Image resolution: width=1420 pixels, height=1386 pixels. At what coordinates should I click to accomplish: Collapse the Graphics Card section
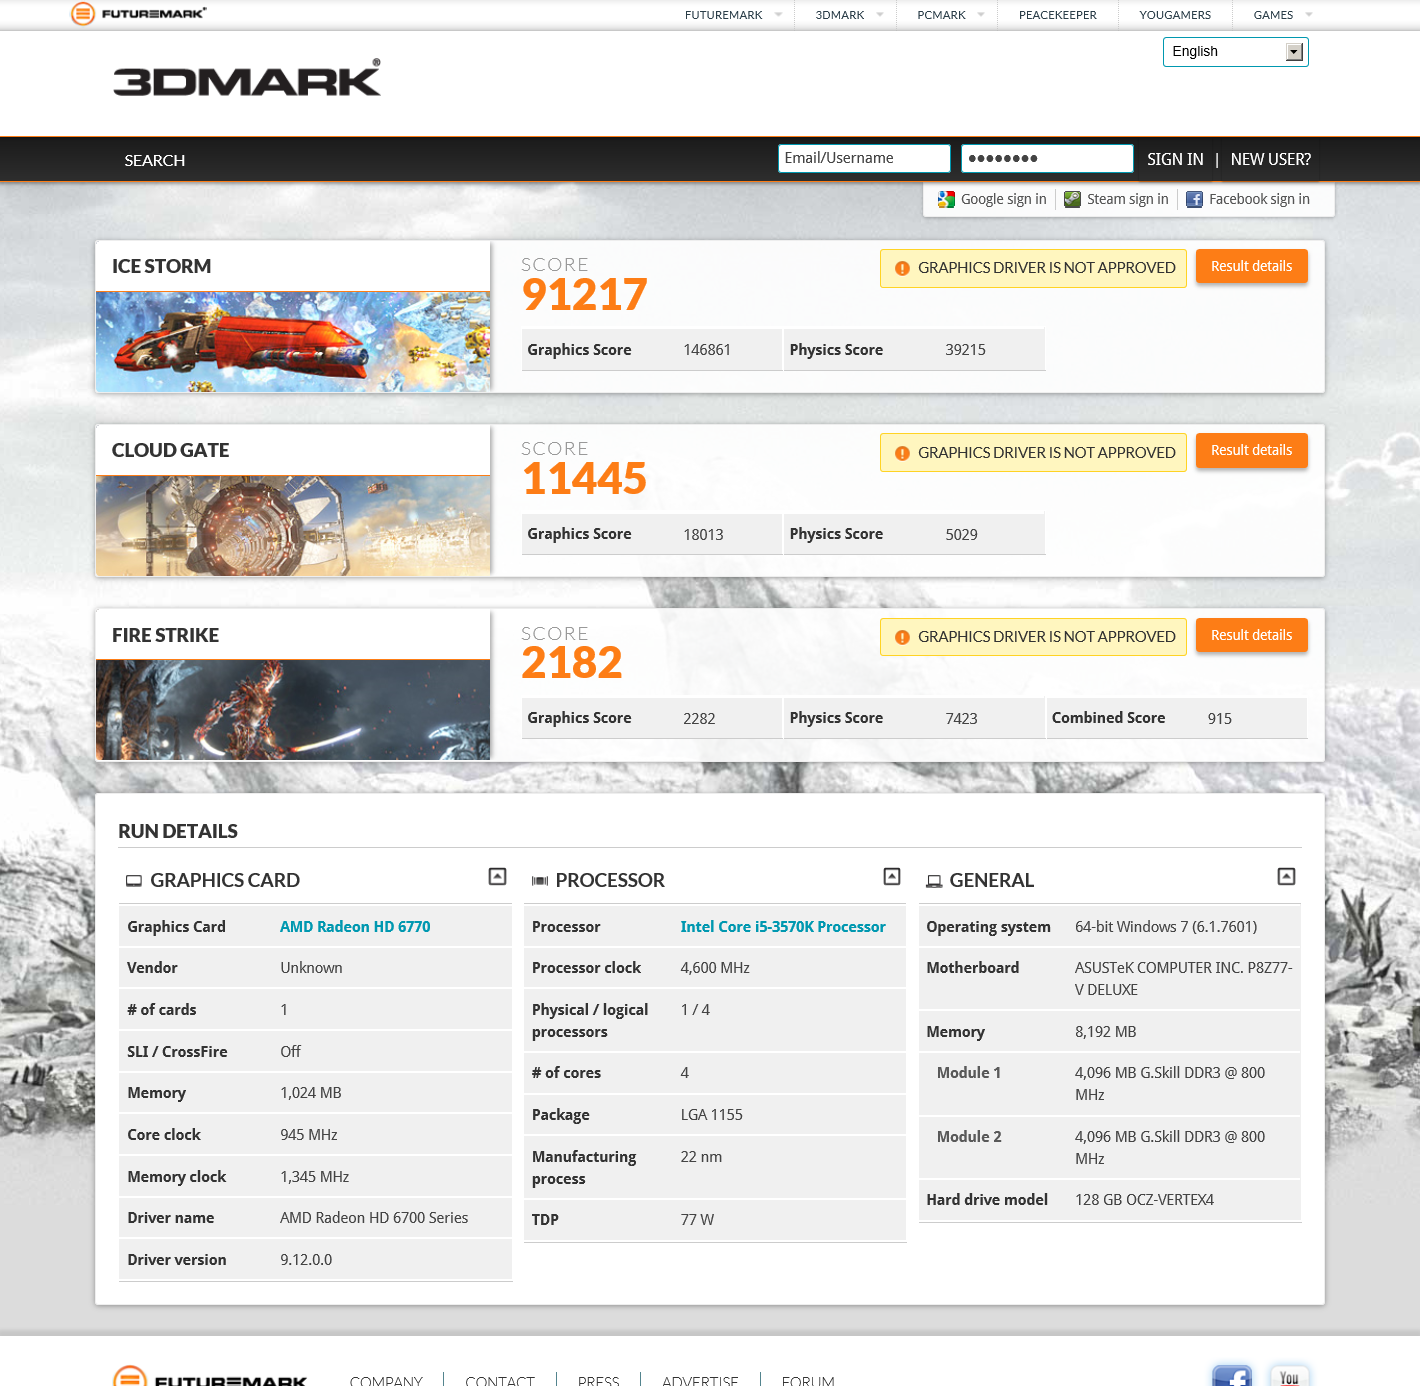(497, 877)
